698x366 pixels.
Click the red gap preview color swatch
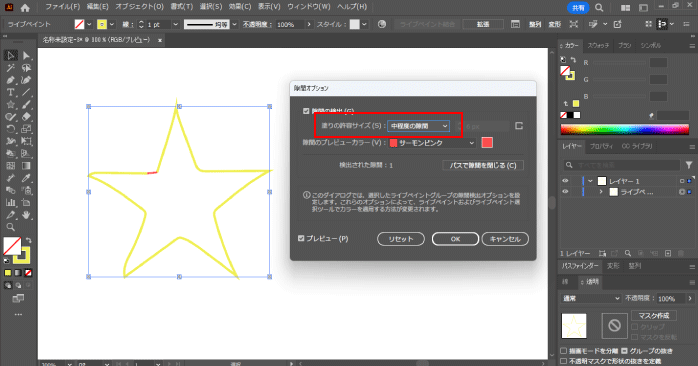(x=487, y=142)
